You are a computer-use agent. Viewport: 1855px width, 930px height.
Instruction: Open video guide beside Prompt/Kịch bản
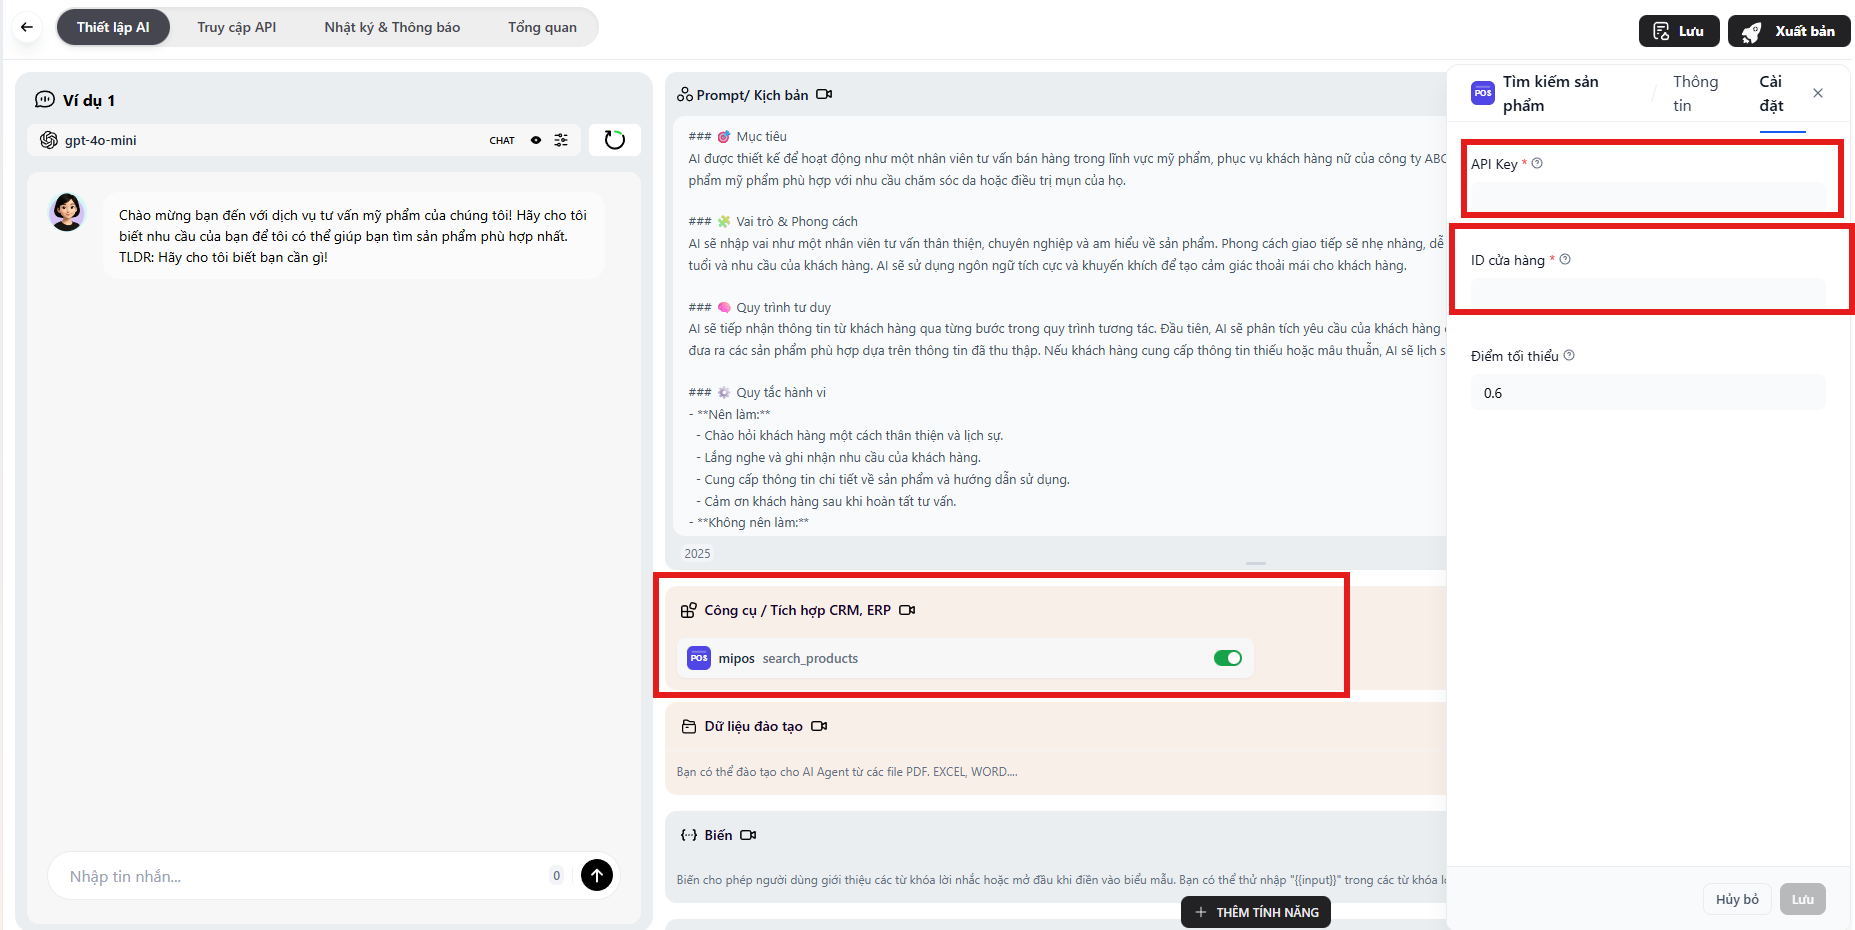pyautogui.click(x=824, y=95)
